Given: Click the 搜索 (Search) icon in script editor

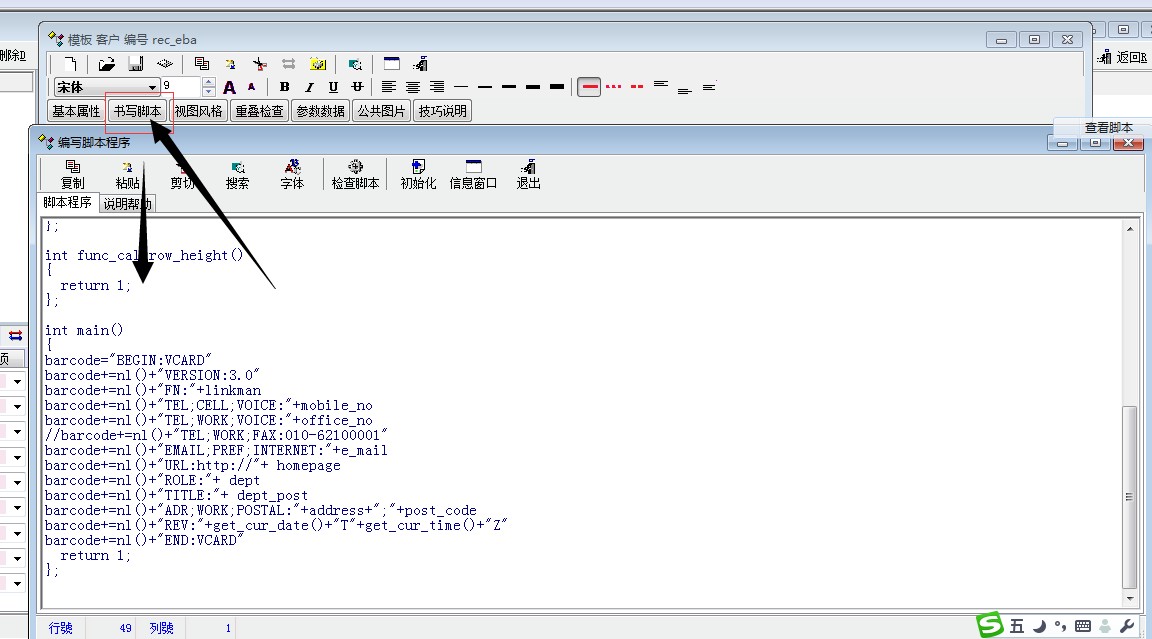Looking at the screenshot, I should pyautogui.click(x=237, y=174).
